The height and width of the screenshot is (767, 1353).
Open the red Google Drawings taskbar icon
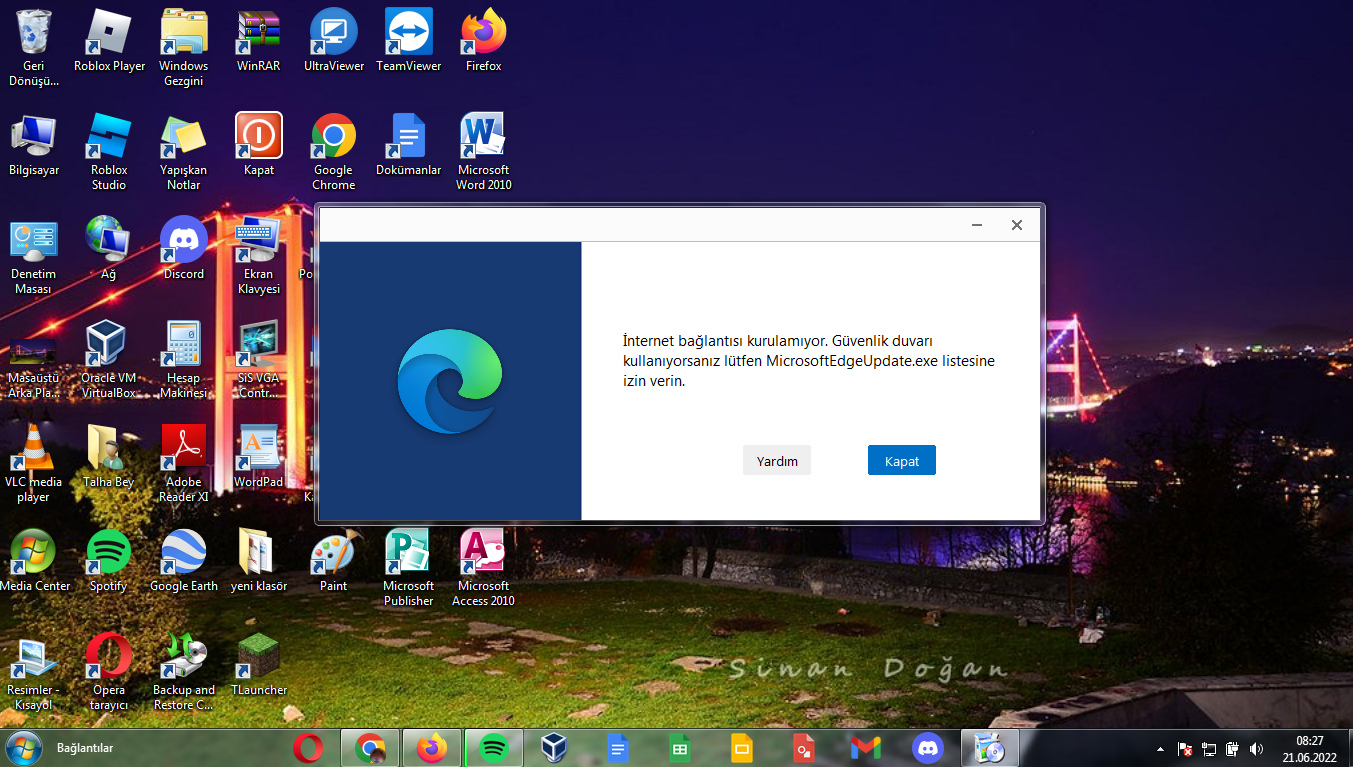(804, 748)
